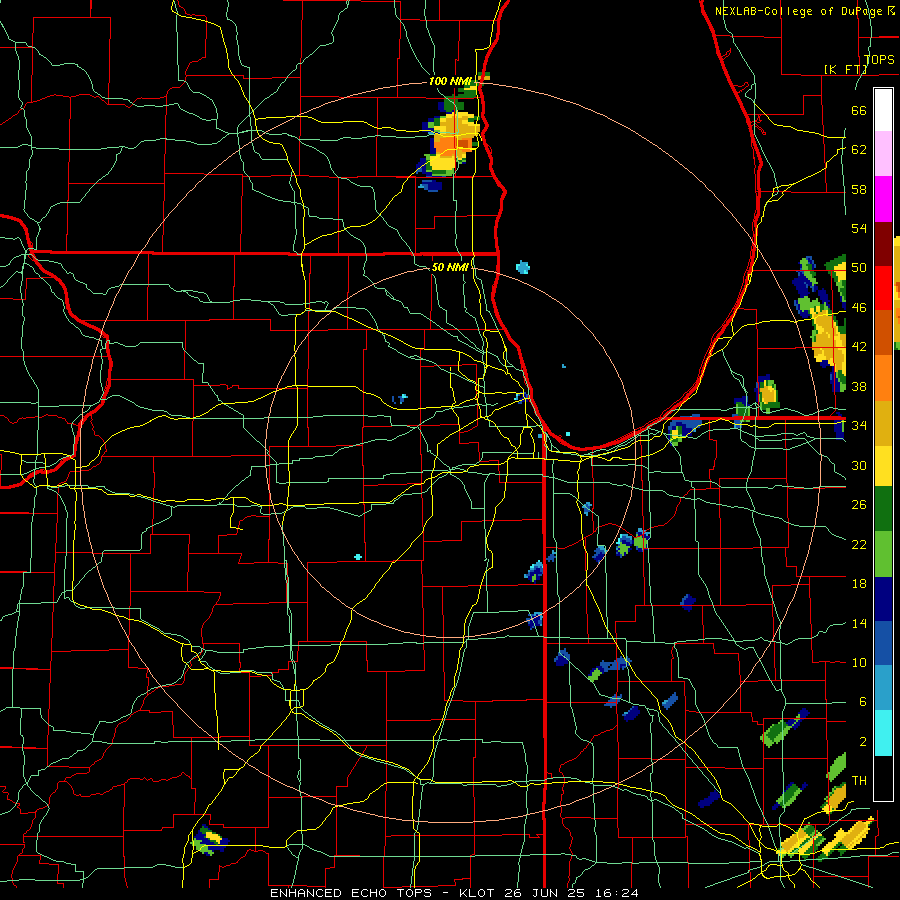Select the bright red legend color band
Viewport: 900px width, 900px height.
pyautogui.click(x=883, y=288)
